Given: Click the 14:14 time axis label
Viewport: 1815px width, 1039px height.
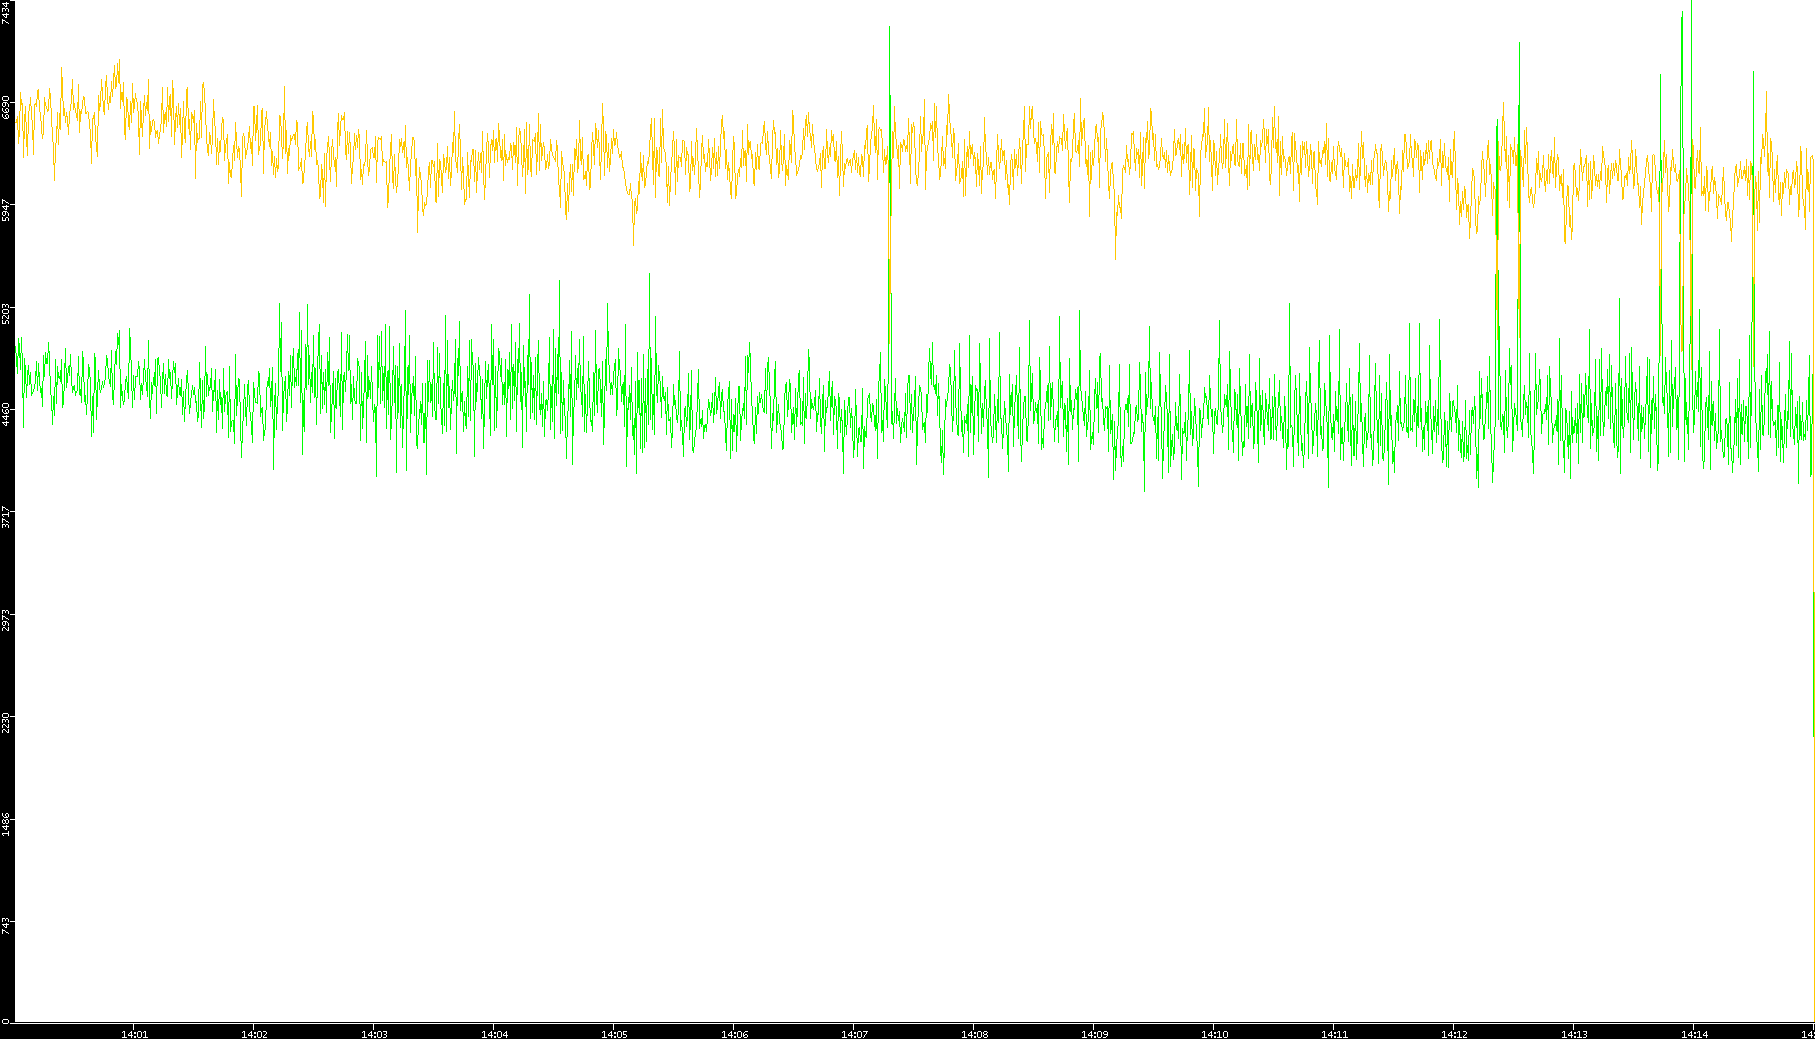Looking at the screenshot, I should pyautogui.click(x=1694, y=1034).
